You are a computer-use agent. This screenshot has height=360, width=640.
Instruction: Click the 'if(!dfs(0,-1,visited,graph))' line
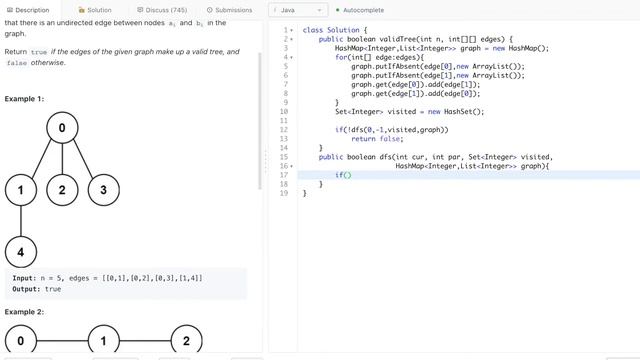391,130
